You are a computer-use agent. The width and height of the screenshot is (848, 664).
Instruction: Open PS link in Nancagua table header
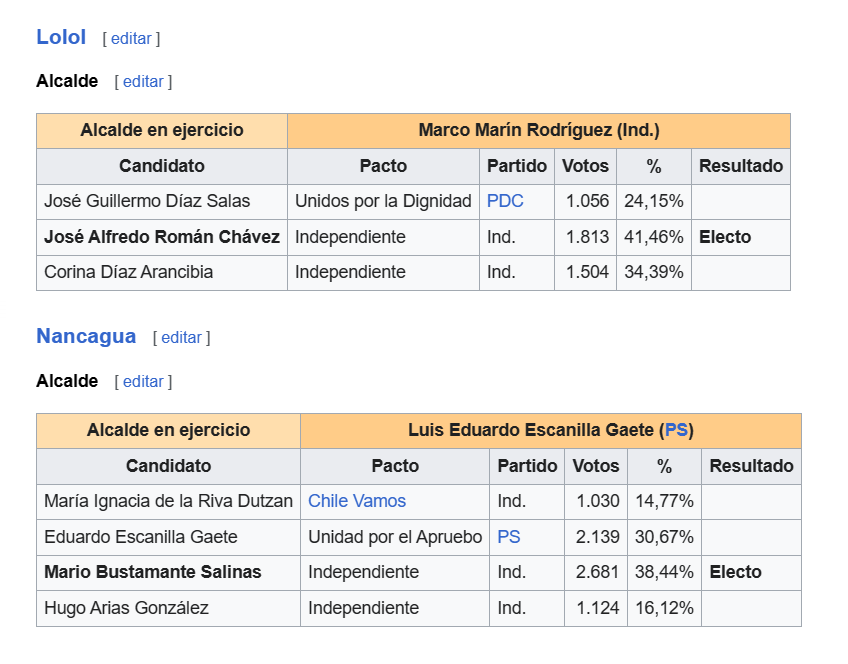pyautogui.click(x=676, y=430)
